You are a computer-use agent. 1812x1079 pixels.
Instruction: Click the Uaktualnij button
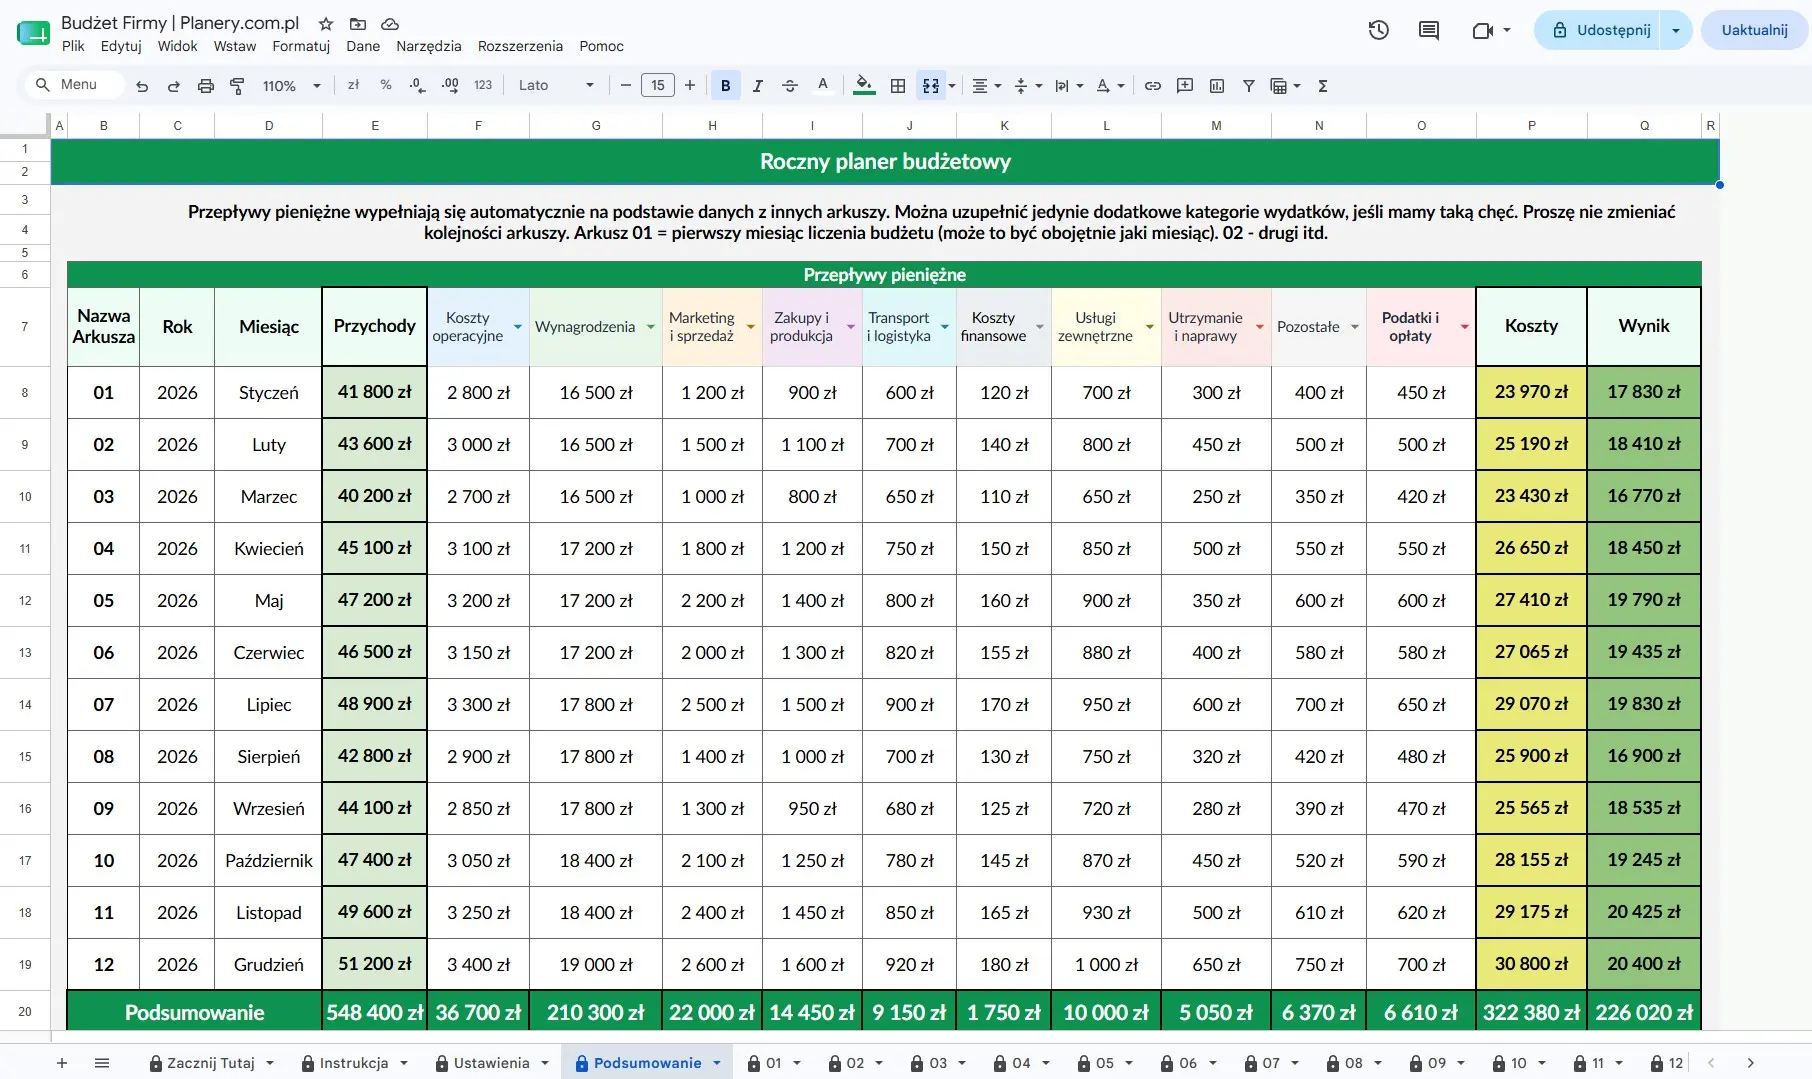1755,30
